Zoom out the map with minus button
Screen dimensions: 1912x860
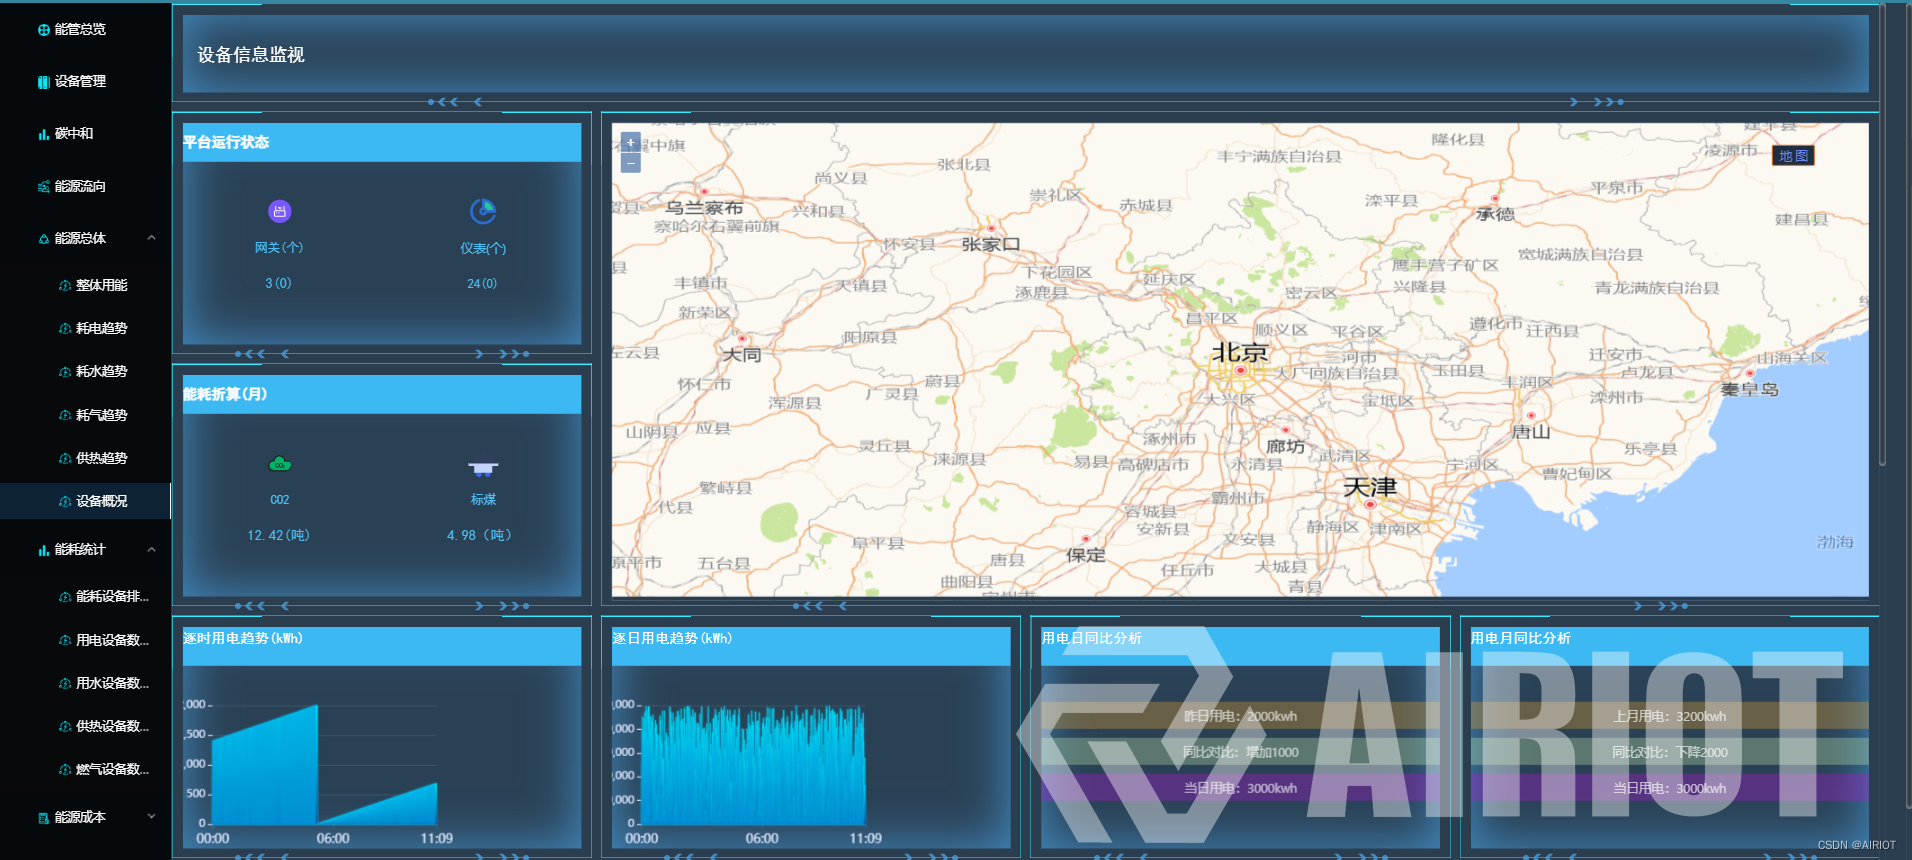point(631,163)
